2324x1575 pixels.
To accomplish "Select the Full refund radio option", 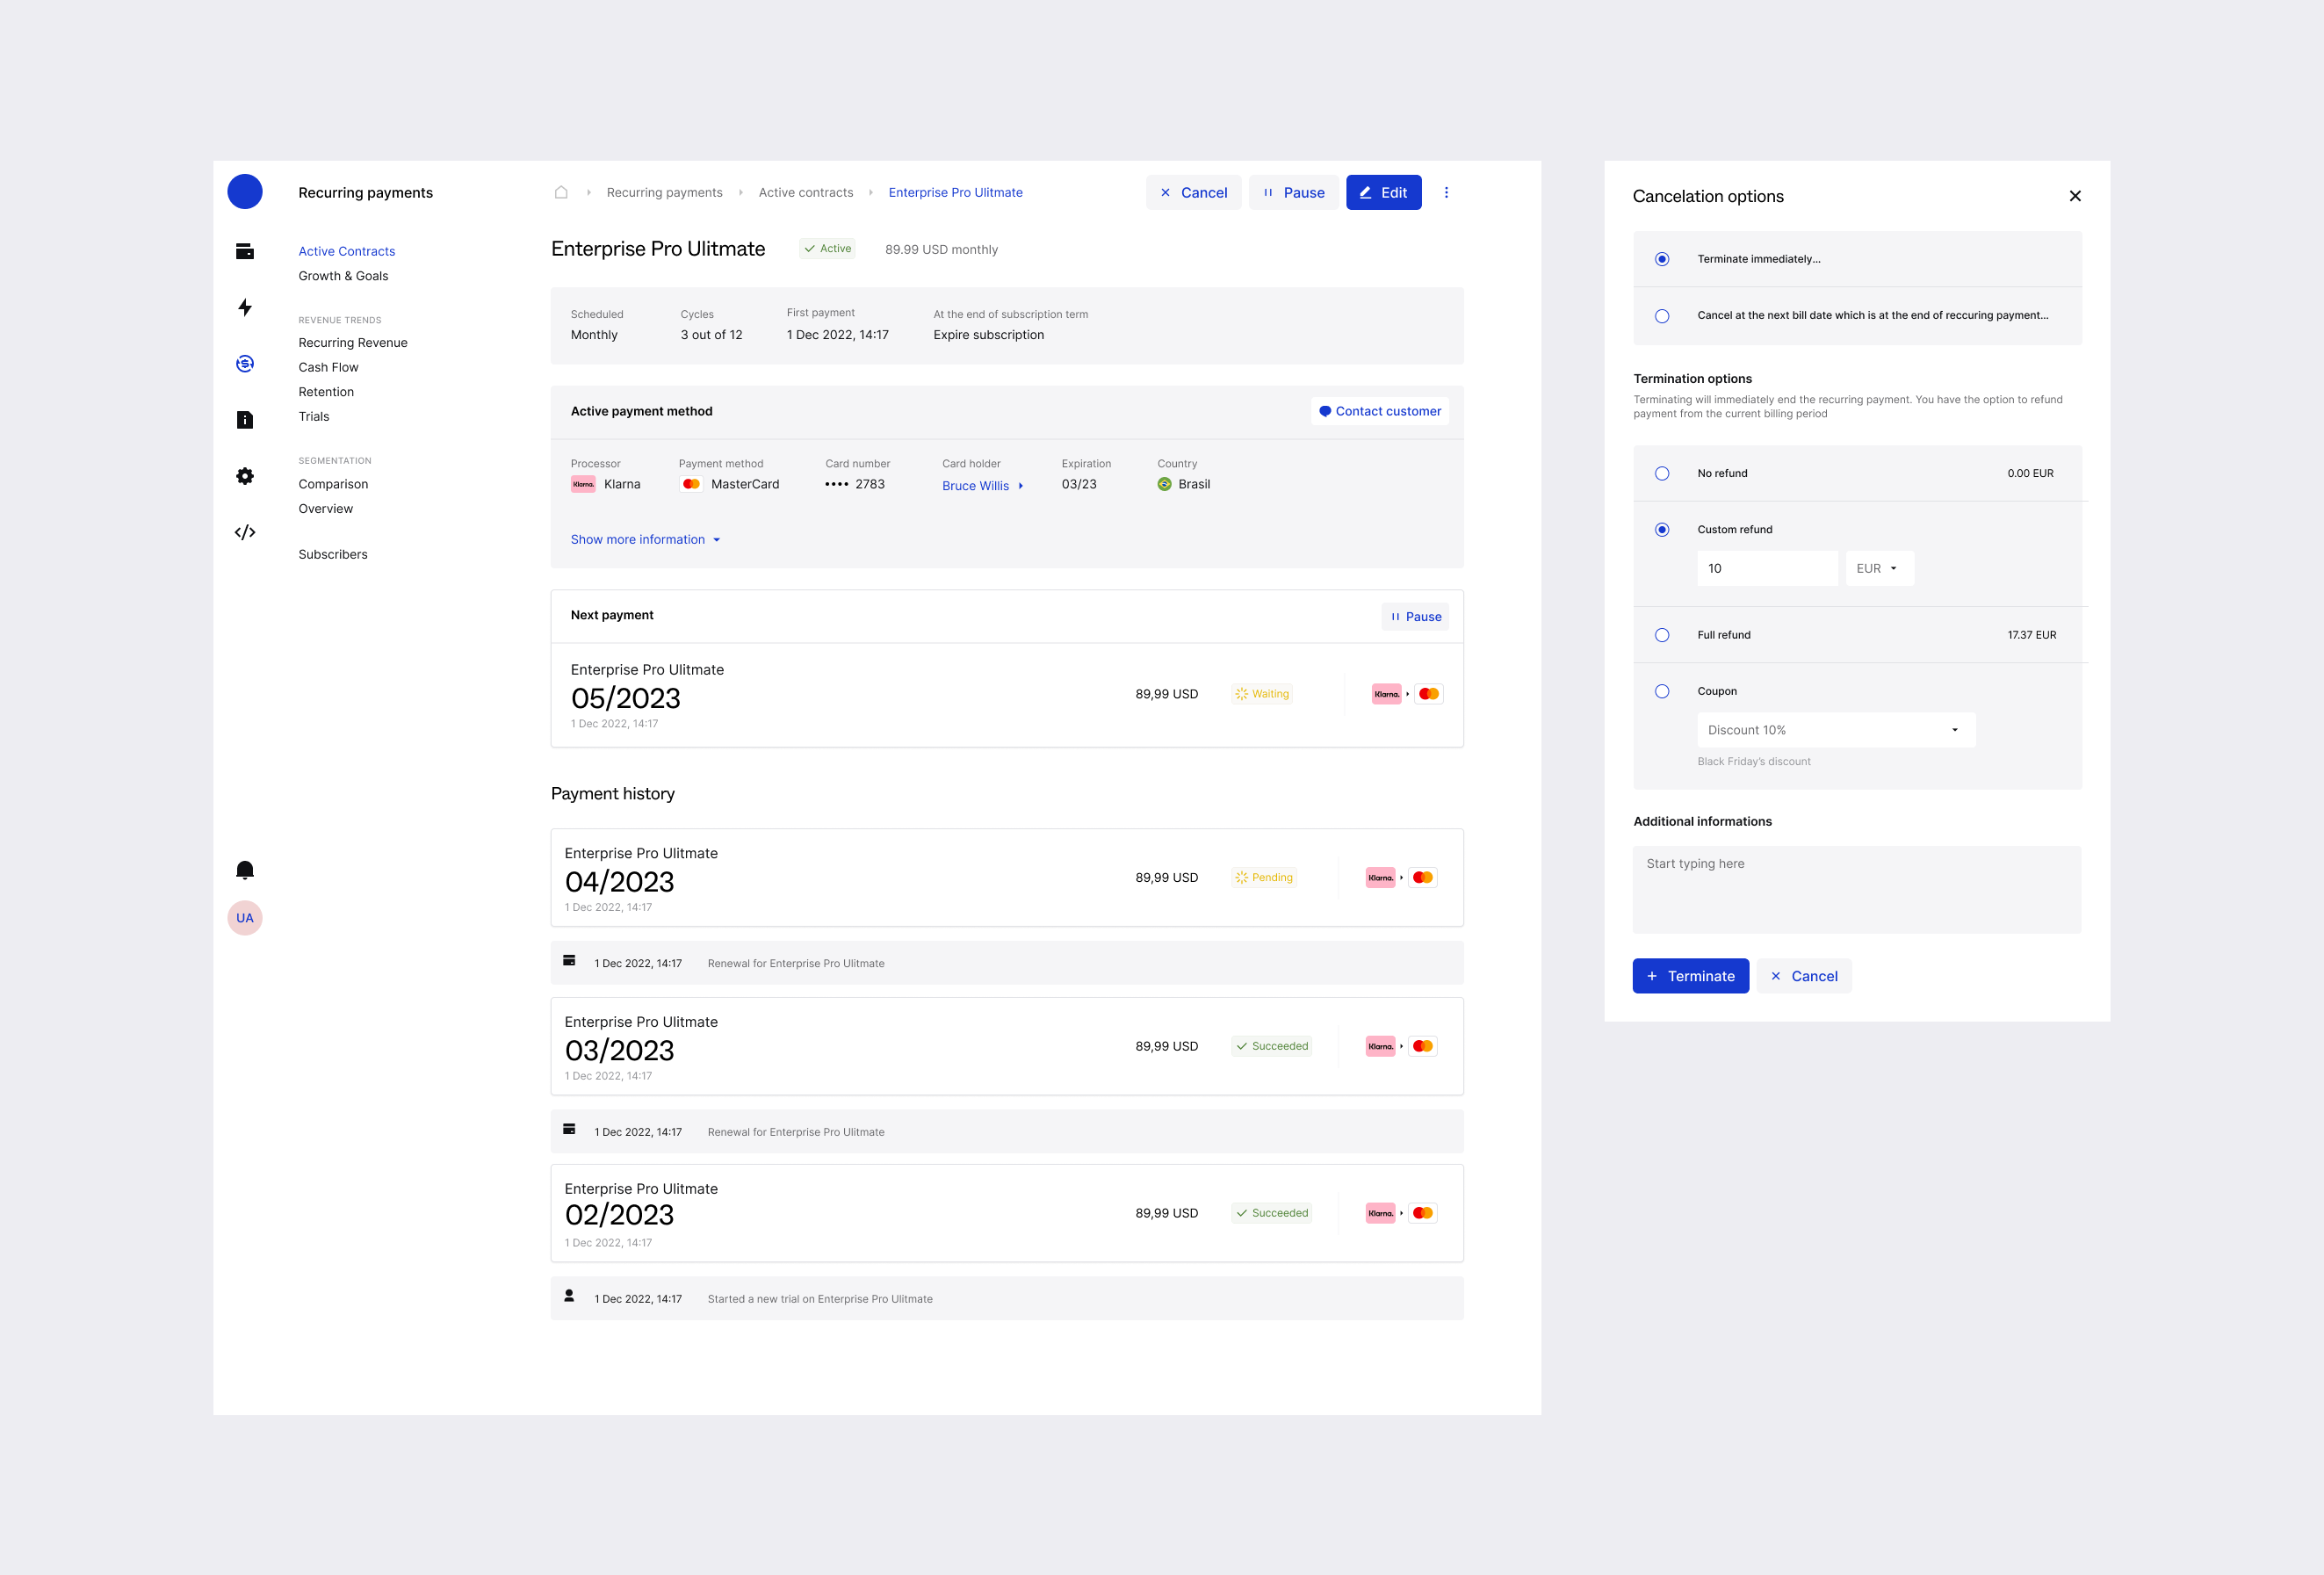I will (1661, 635).
